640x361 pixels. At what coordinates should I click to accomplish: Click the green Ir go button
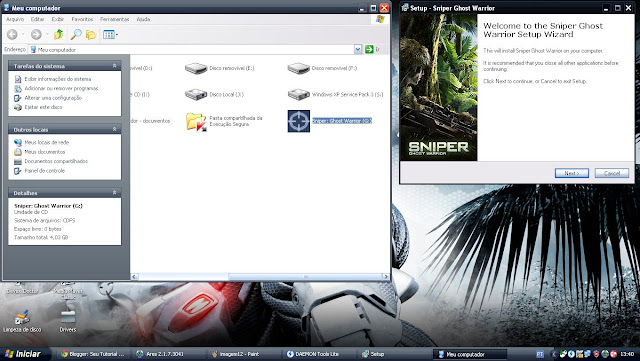point(369,49)
